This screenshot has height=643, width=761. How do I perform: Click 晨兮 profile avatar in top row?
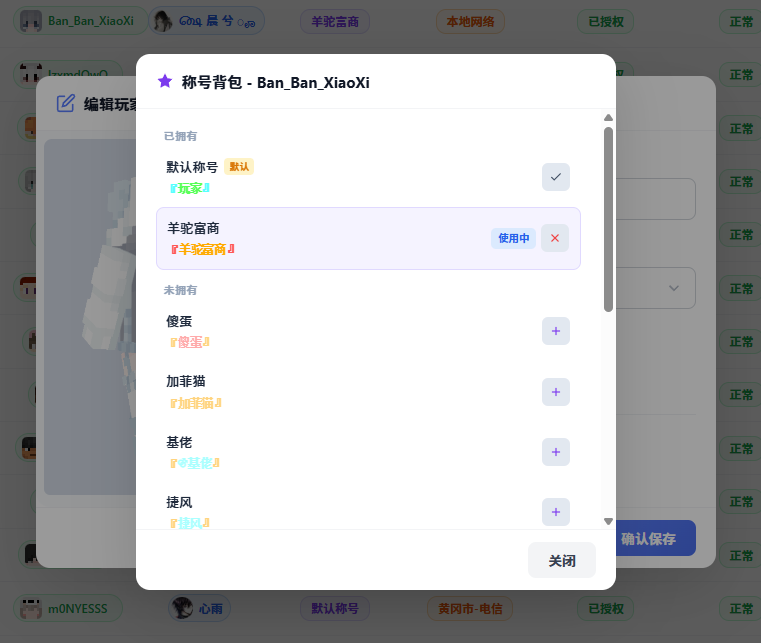(x=162, y=21)
